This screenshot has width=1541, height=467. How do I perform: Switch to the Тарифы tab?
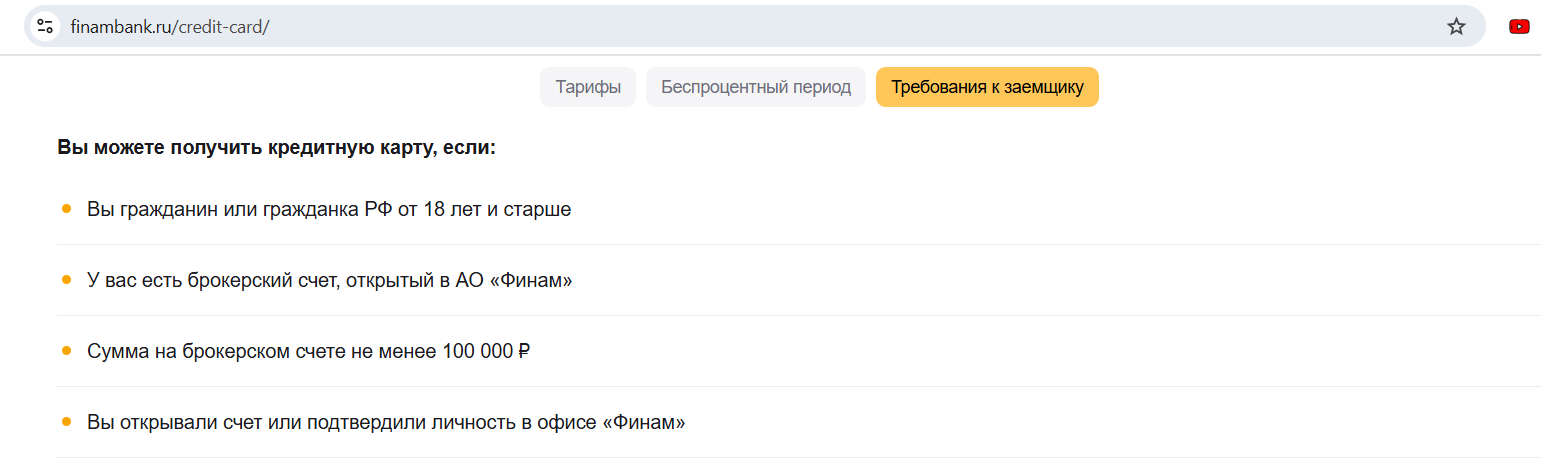pos(588,87)
